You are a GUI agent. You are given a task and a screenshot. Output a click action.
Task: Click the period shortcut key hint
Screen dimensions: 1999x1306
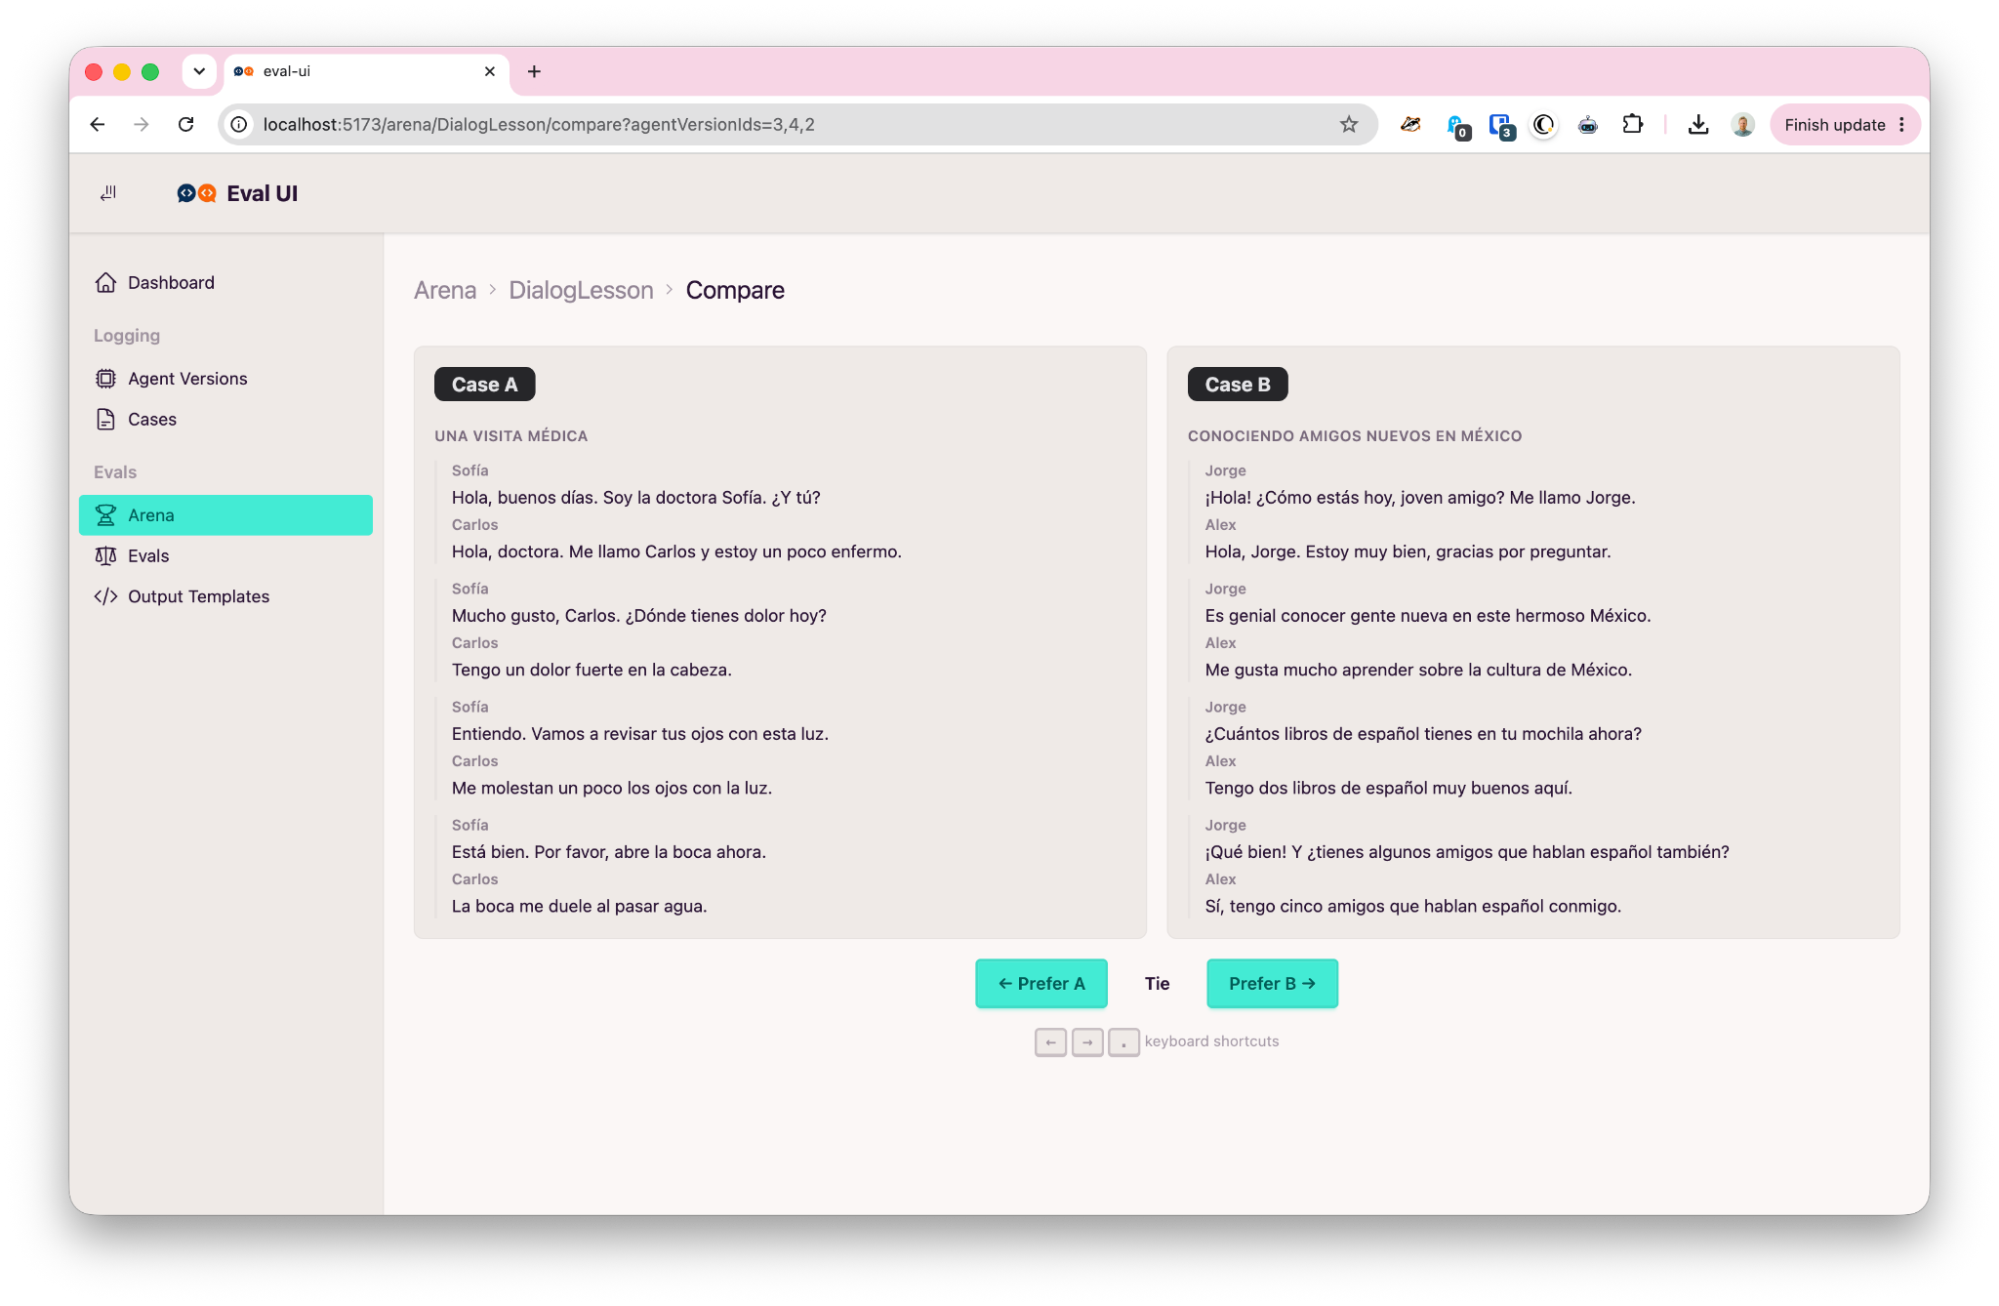(1124, 1042)
